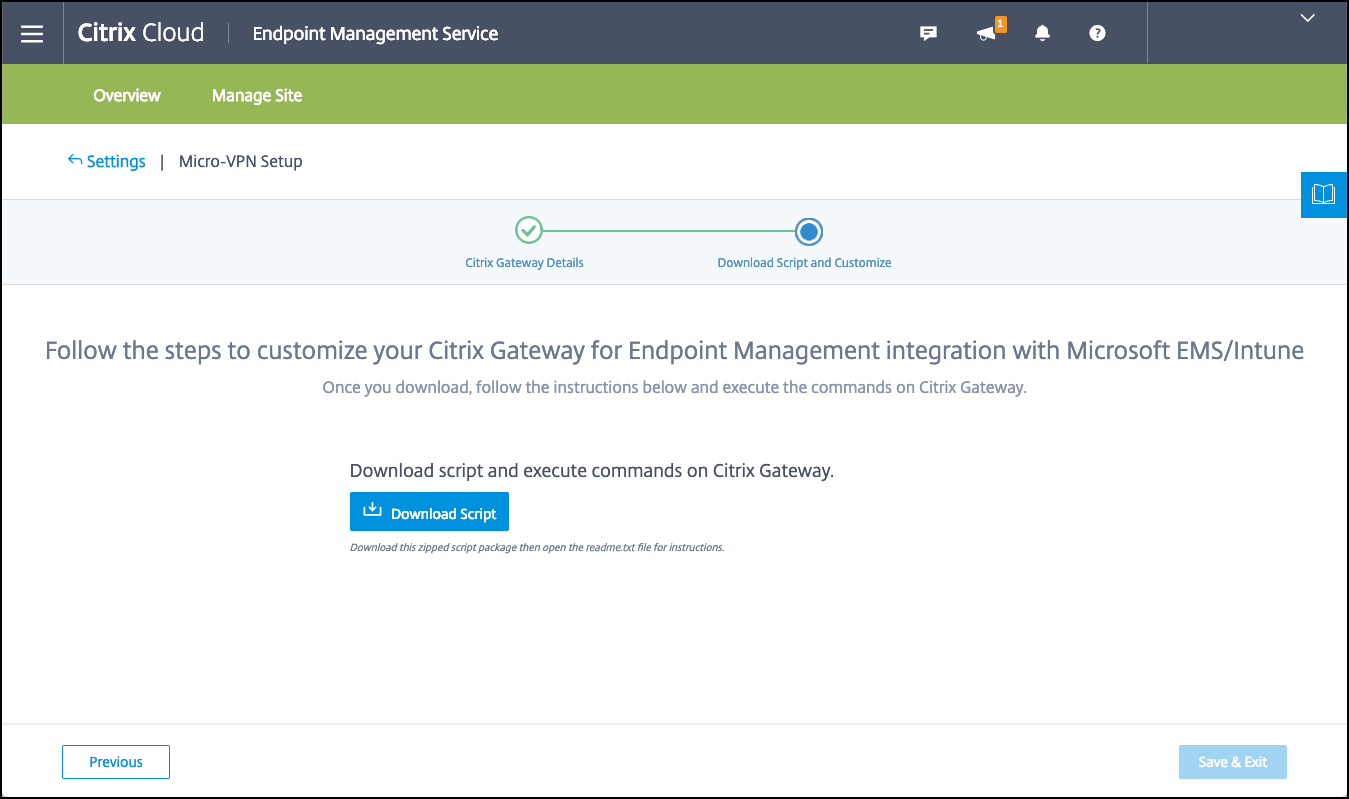Click the Download Script and Customize step circle
This screenshot has height=799, width=1349.
[809, 232]
